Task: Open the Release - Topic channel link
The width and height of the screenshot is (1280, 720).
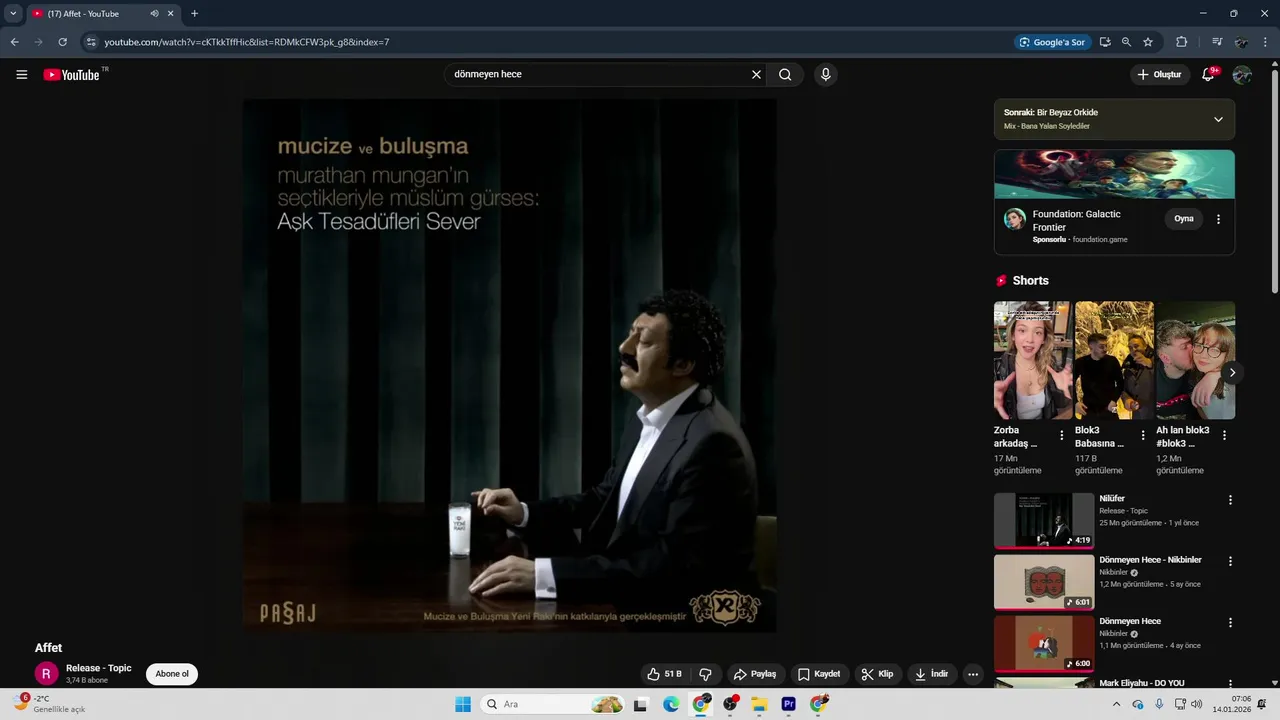Action: tap(99, 668)
